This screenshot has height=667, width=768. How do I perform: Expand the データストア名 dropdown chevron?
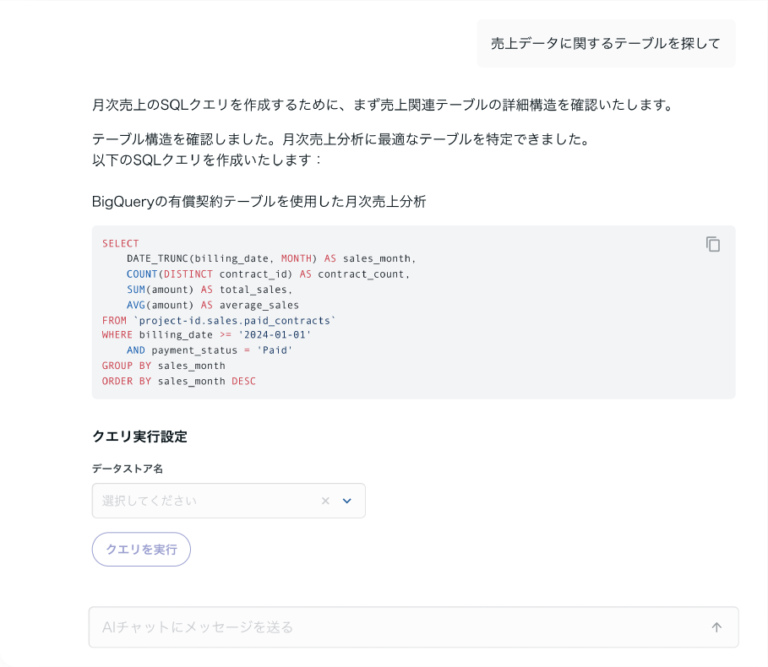(x=347, y=501)
